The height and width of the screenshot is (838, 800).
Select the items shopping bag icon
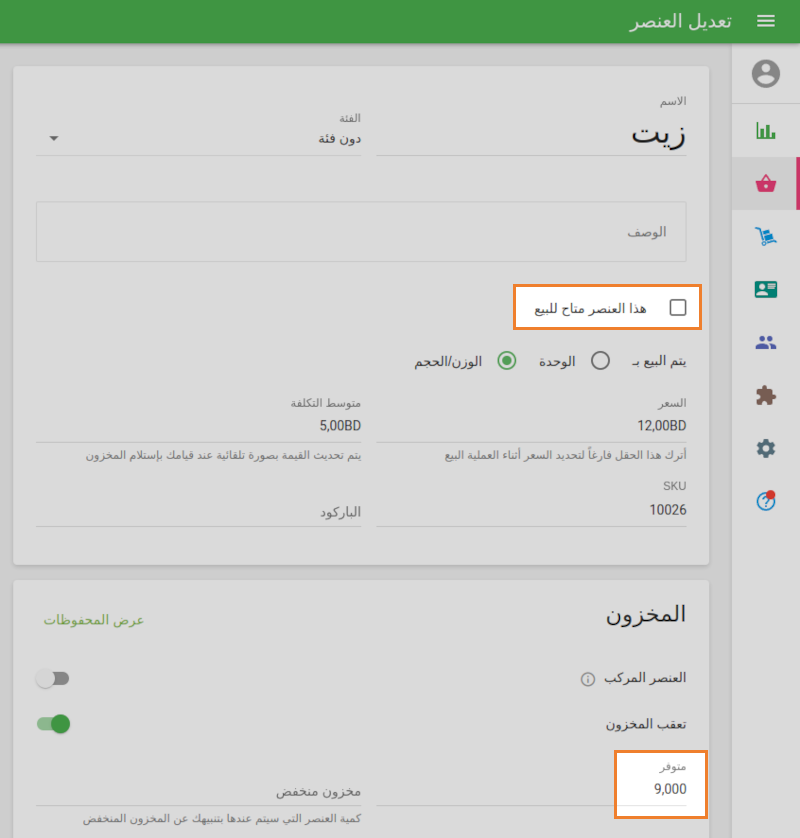(x=765, y=183)
